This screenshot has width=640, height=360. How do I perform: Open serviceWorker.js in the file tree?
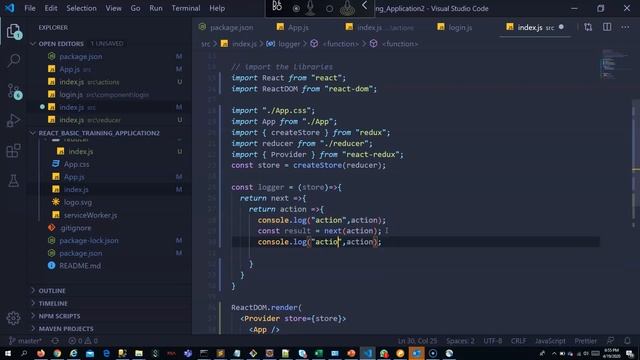[90, 215]
